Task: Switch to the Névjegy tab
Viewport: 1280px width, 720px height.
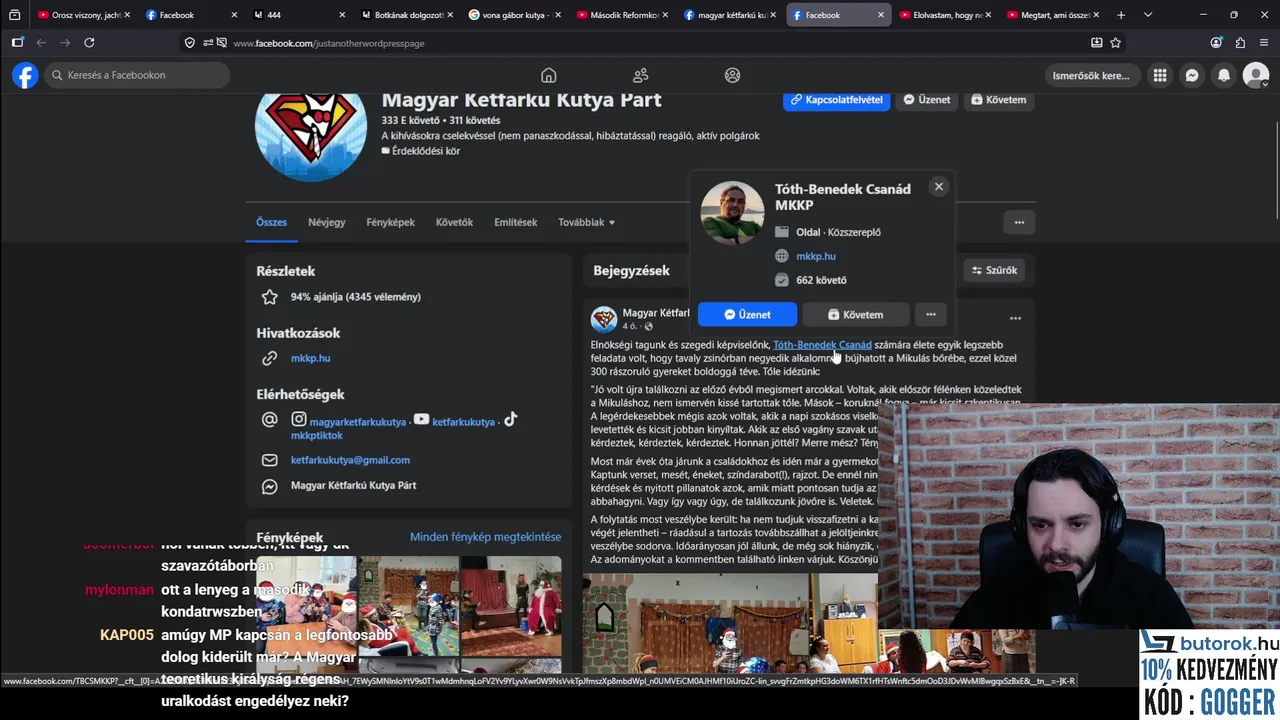Action: tap(327, 222)
